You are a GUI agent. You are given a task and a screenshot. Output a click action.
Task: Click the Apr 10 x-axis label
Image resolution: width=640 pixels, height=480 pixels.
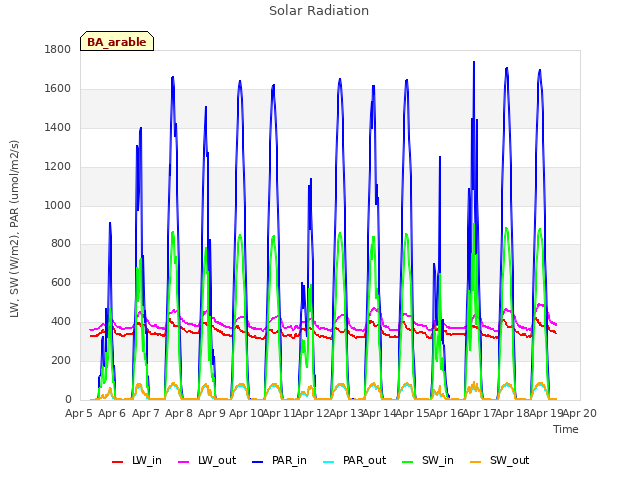click(246, 413)
